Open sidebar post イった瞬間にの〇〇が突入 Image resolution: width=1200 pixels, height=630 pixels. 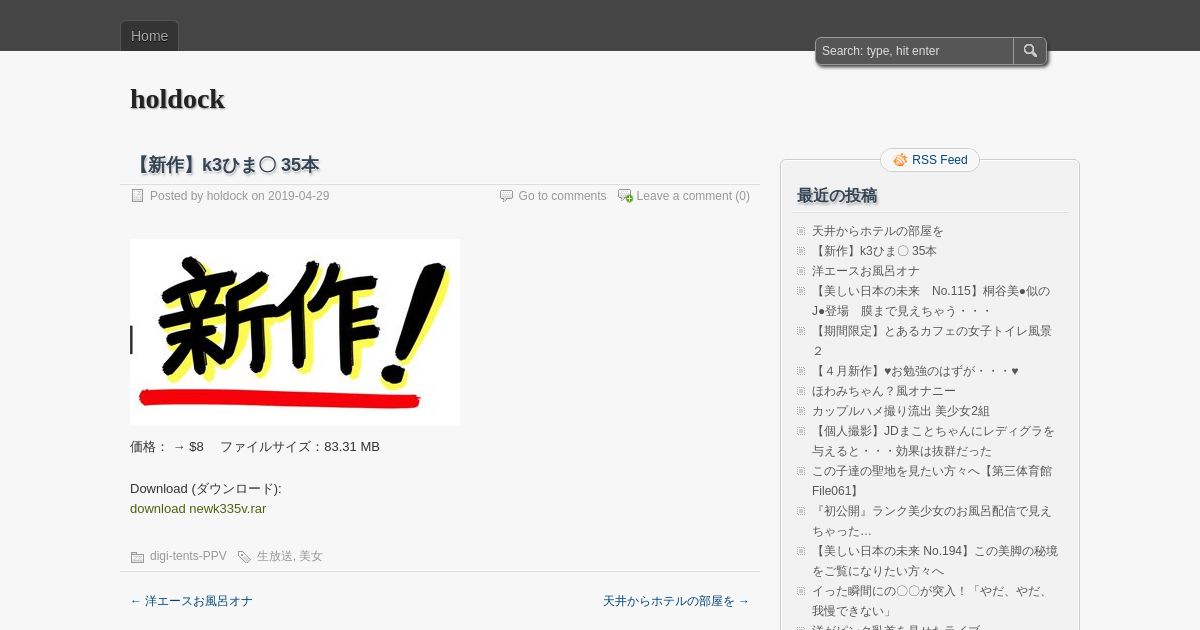pyautogui.click(x=932, y=601)
